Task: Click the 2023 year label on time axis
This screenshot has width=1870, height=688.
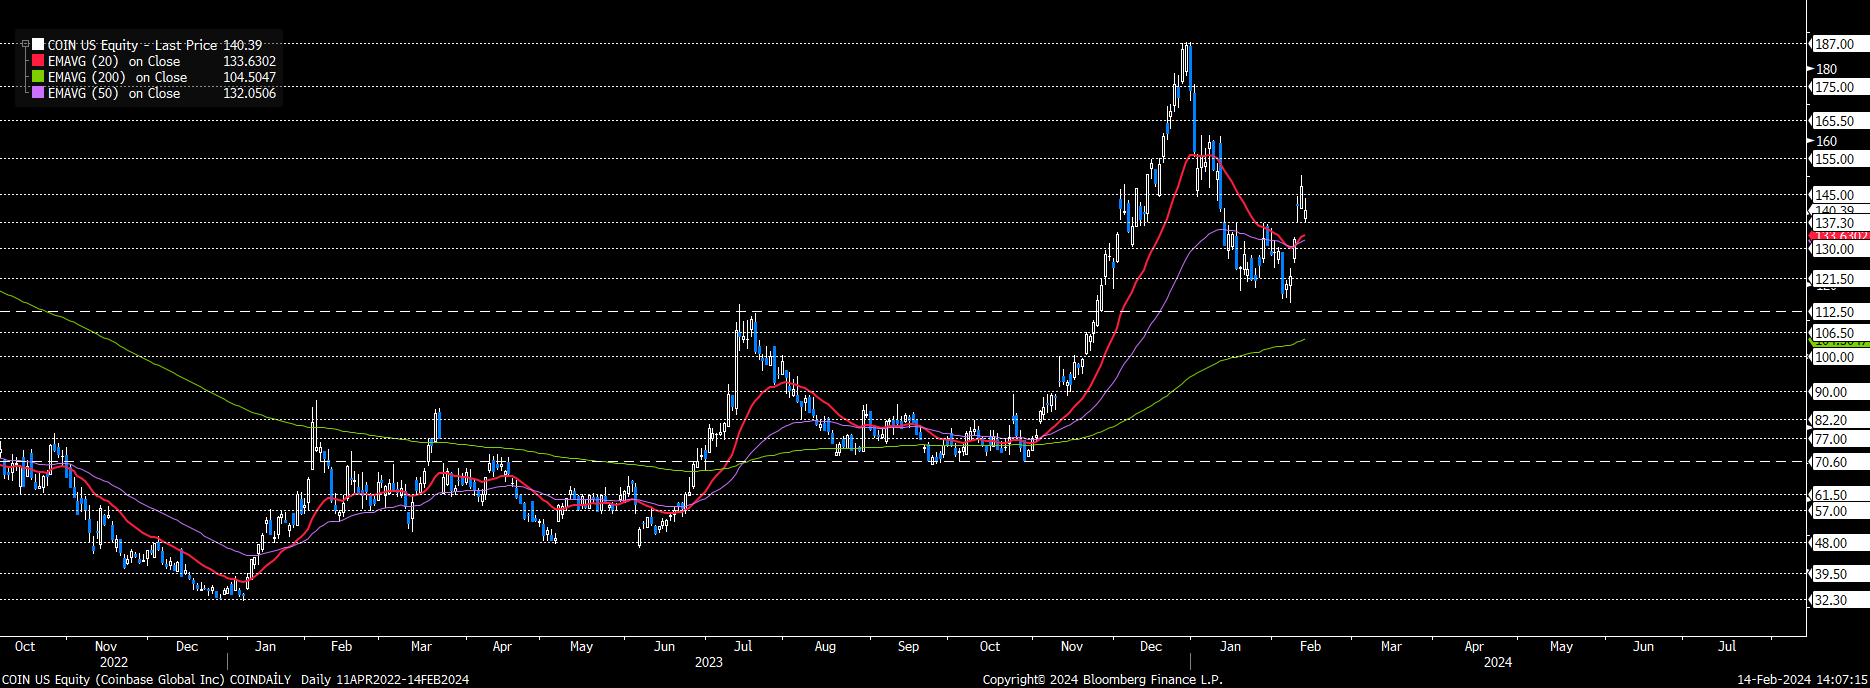Action: 708,662
